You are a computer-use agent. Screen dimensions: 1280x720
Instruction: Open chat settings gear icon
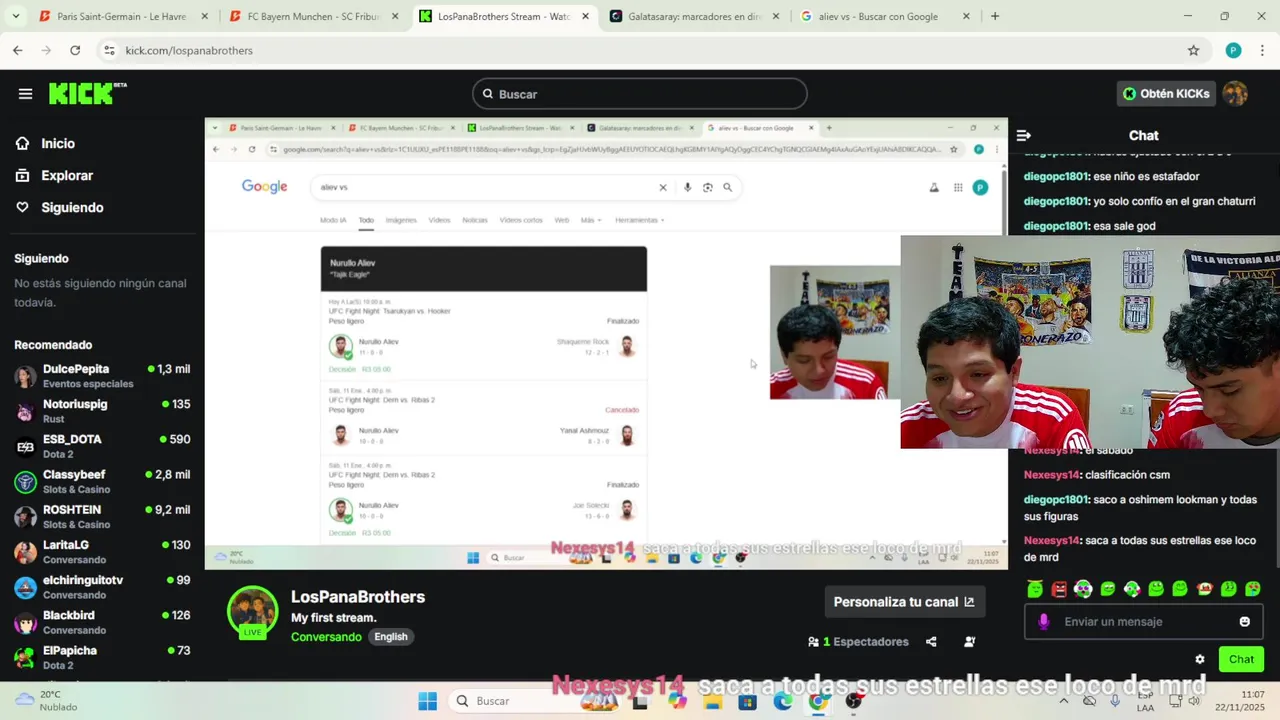click(x=1200, y=659)
